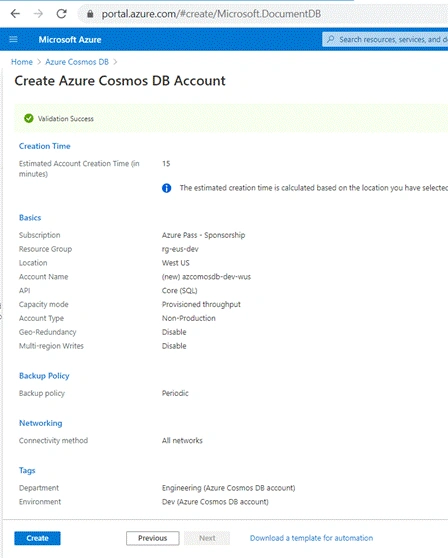Click the 'Capacity mode' label
The image size is (448, 558).
click(x=43, y=305)
